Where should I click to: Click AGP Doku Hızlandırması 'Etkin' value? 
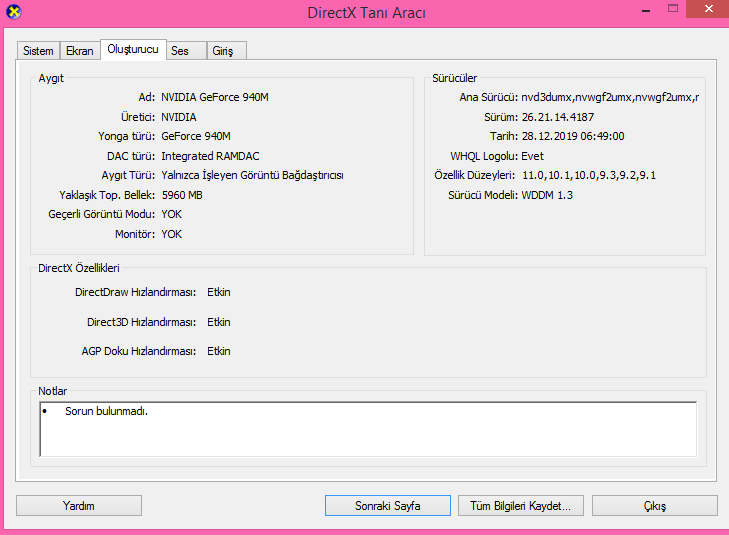coord(219,351)
